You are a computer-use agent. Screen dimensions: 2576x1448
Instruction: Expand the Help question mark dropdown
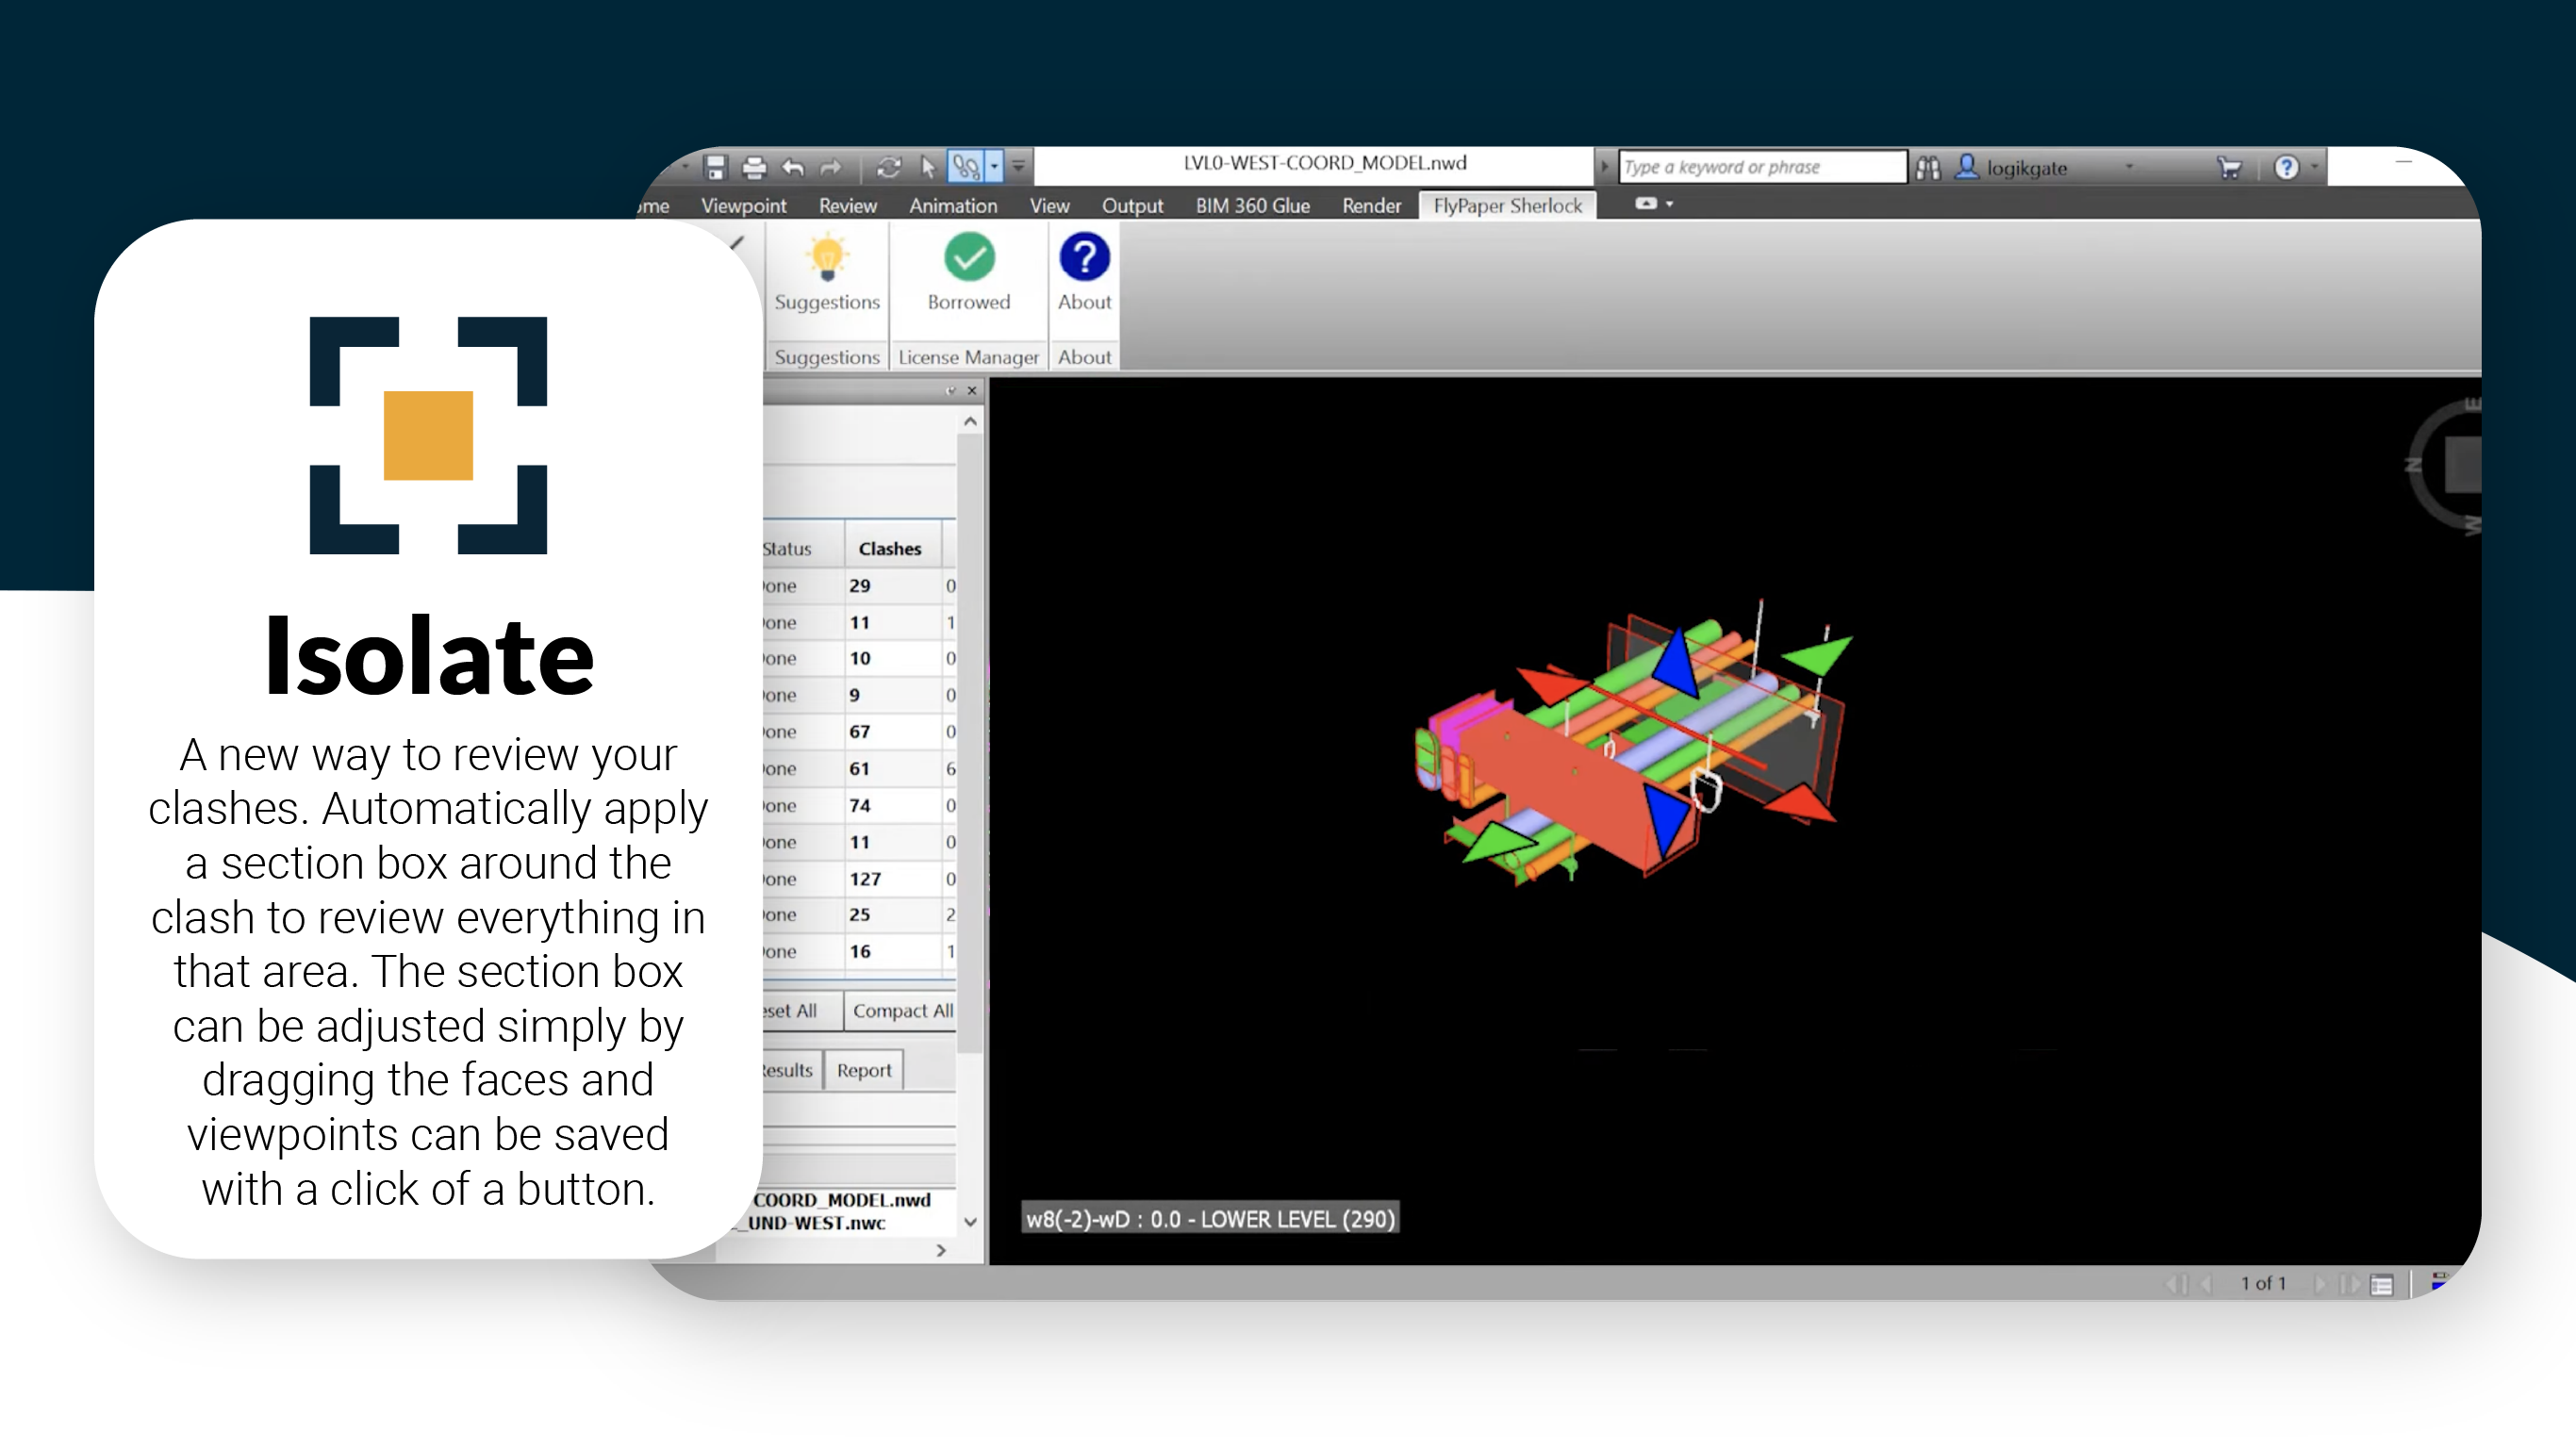click(x=2313, y=167)
